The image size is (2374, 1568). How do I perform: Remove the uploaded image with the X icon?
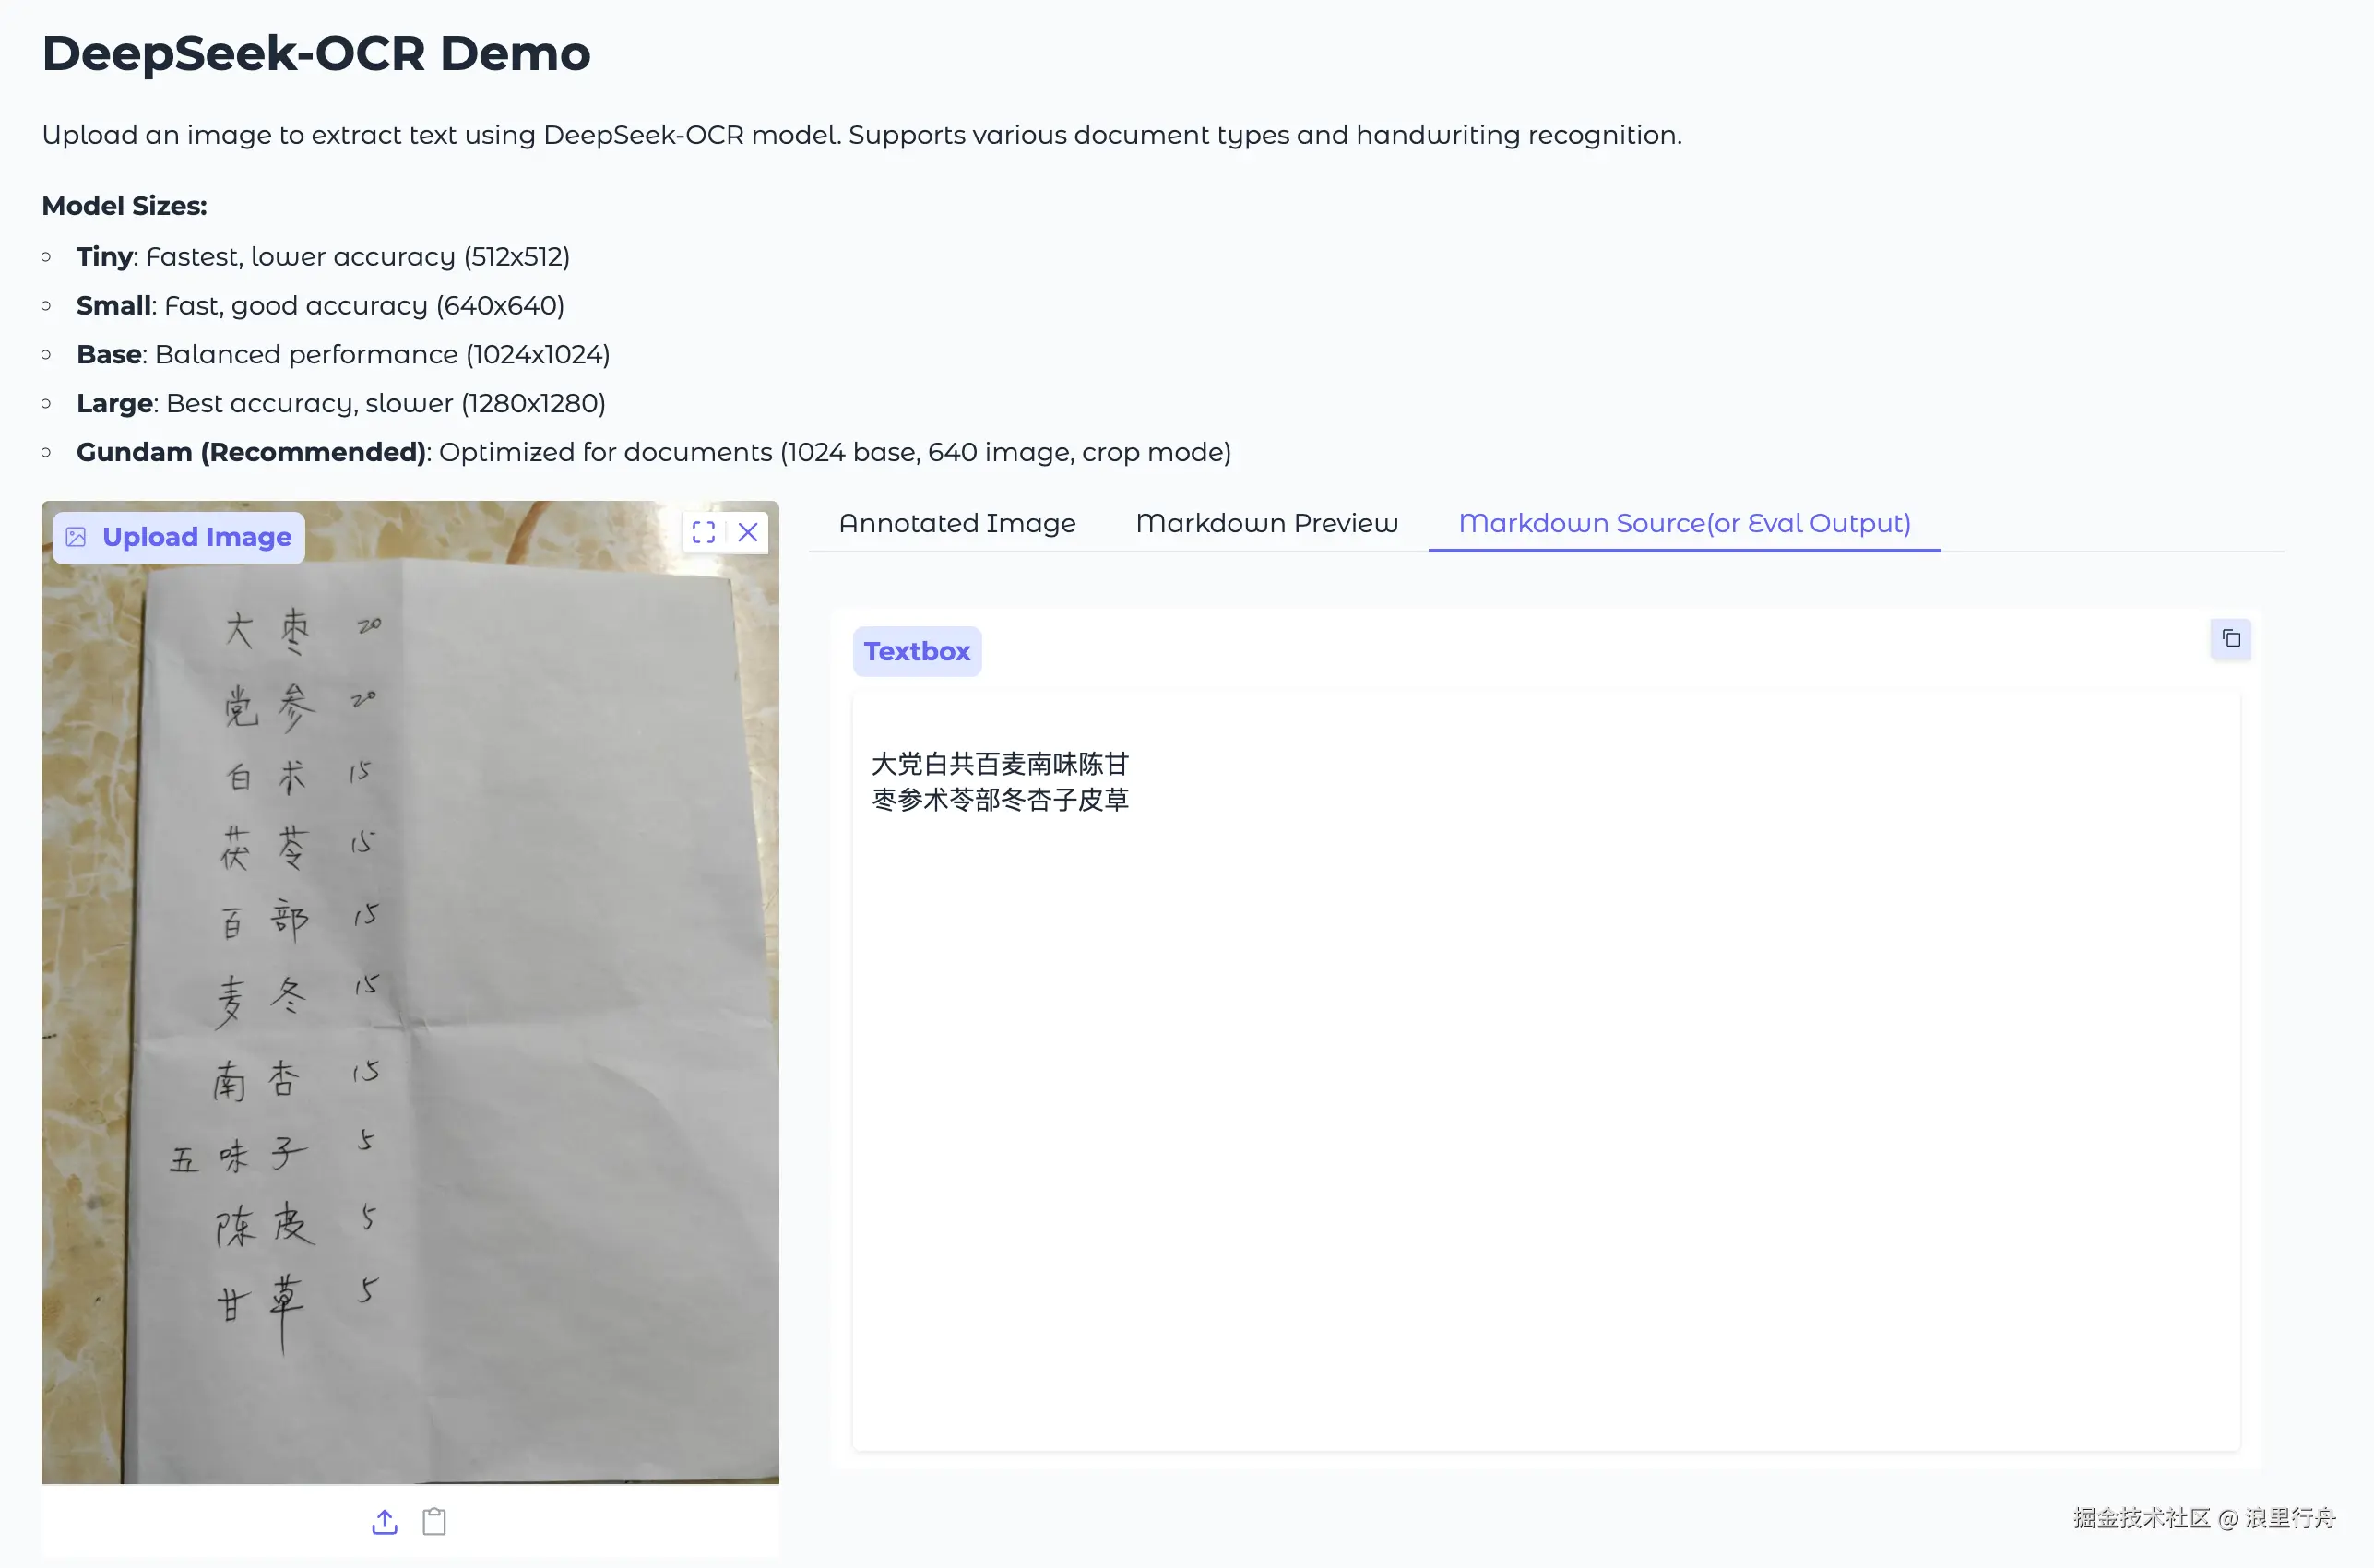(x=747, y=532)
